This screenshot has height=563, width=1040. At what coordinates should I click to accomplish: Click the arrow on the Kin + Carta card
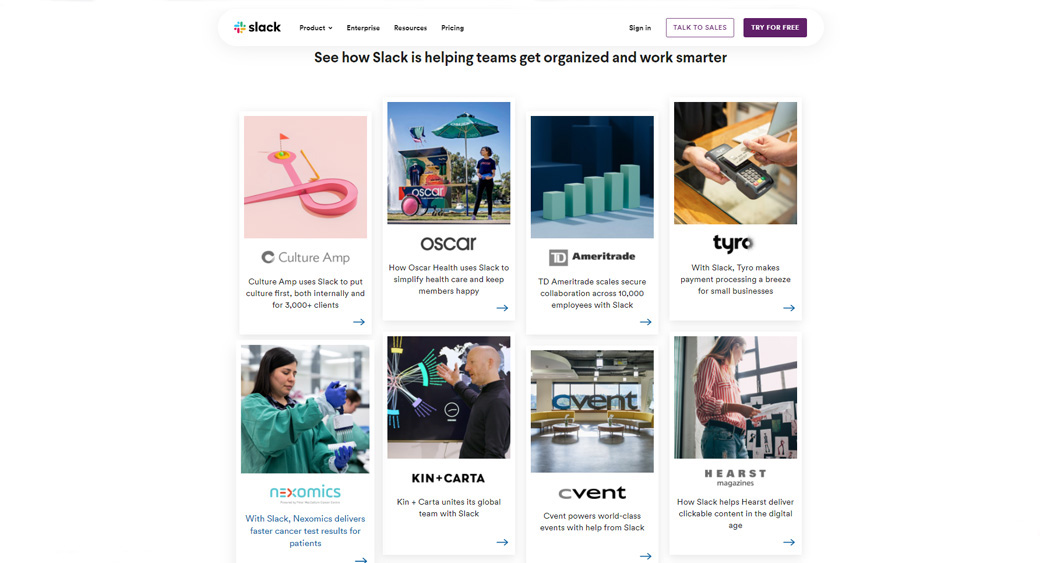coord(502,542)
